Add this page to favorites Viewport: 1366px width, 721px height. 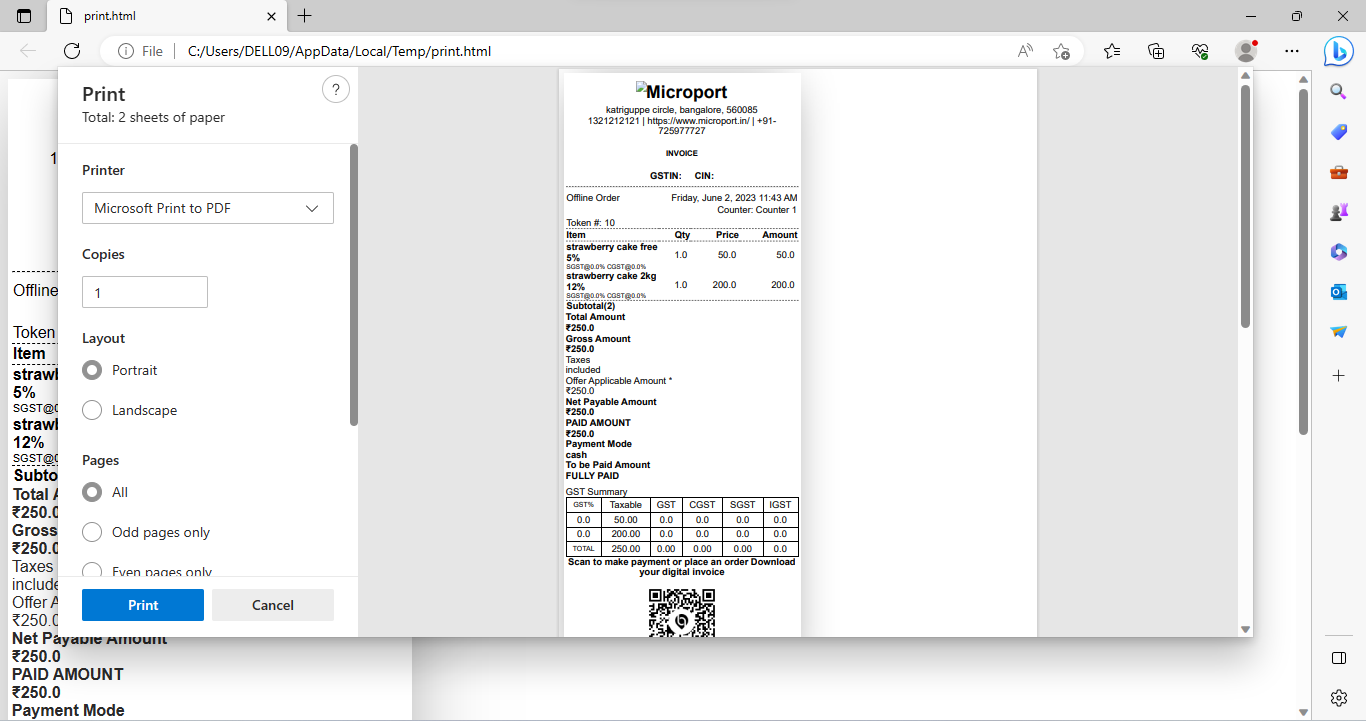pyautogui.click(x=1062, y=51)
